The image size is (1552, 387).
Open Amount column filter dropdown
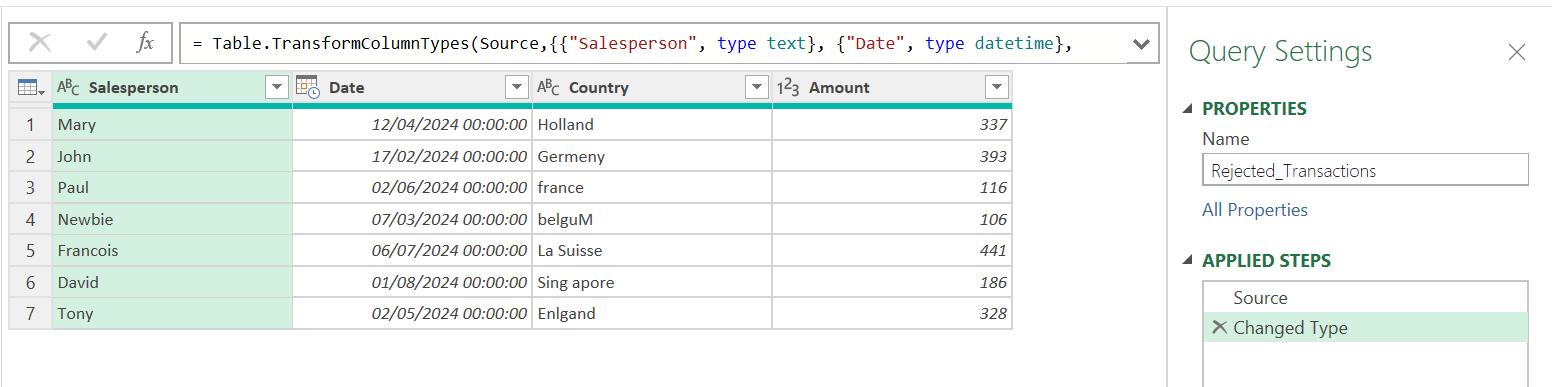pyautogui.click(x=997, y=88)
